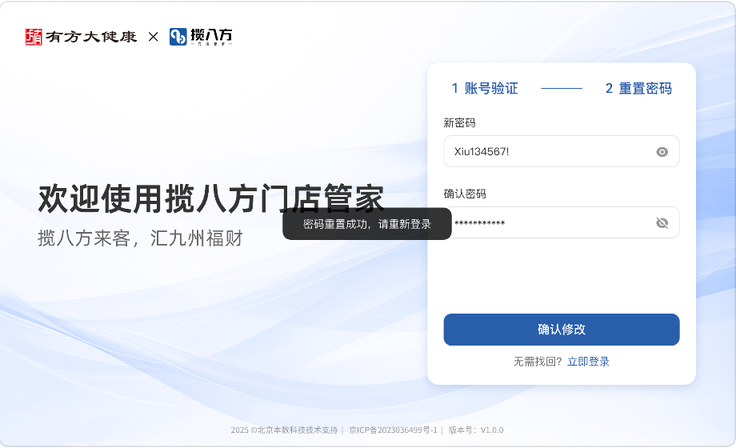Click the 确认密码 field label
Viewport: 736px width, 448px height.
click(x=465, y=194)
